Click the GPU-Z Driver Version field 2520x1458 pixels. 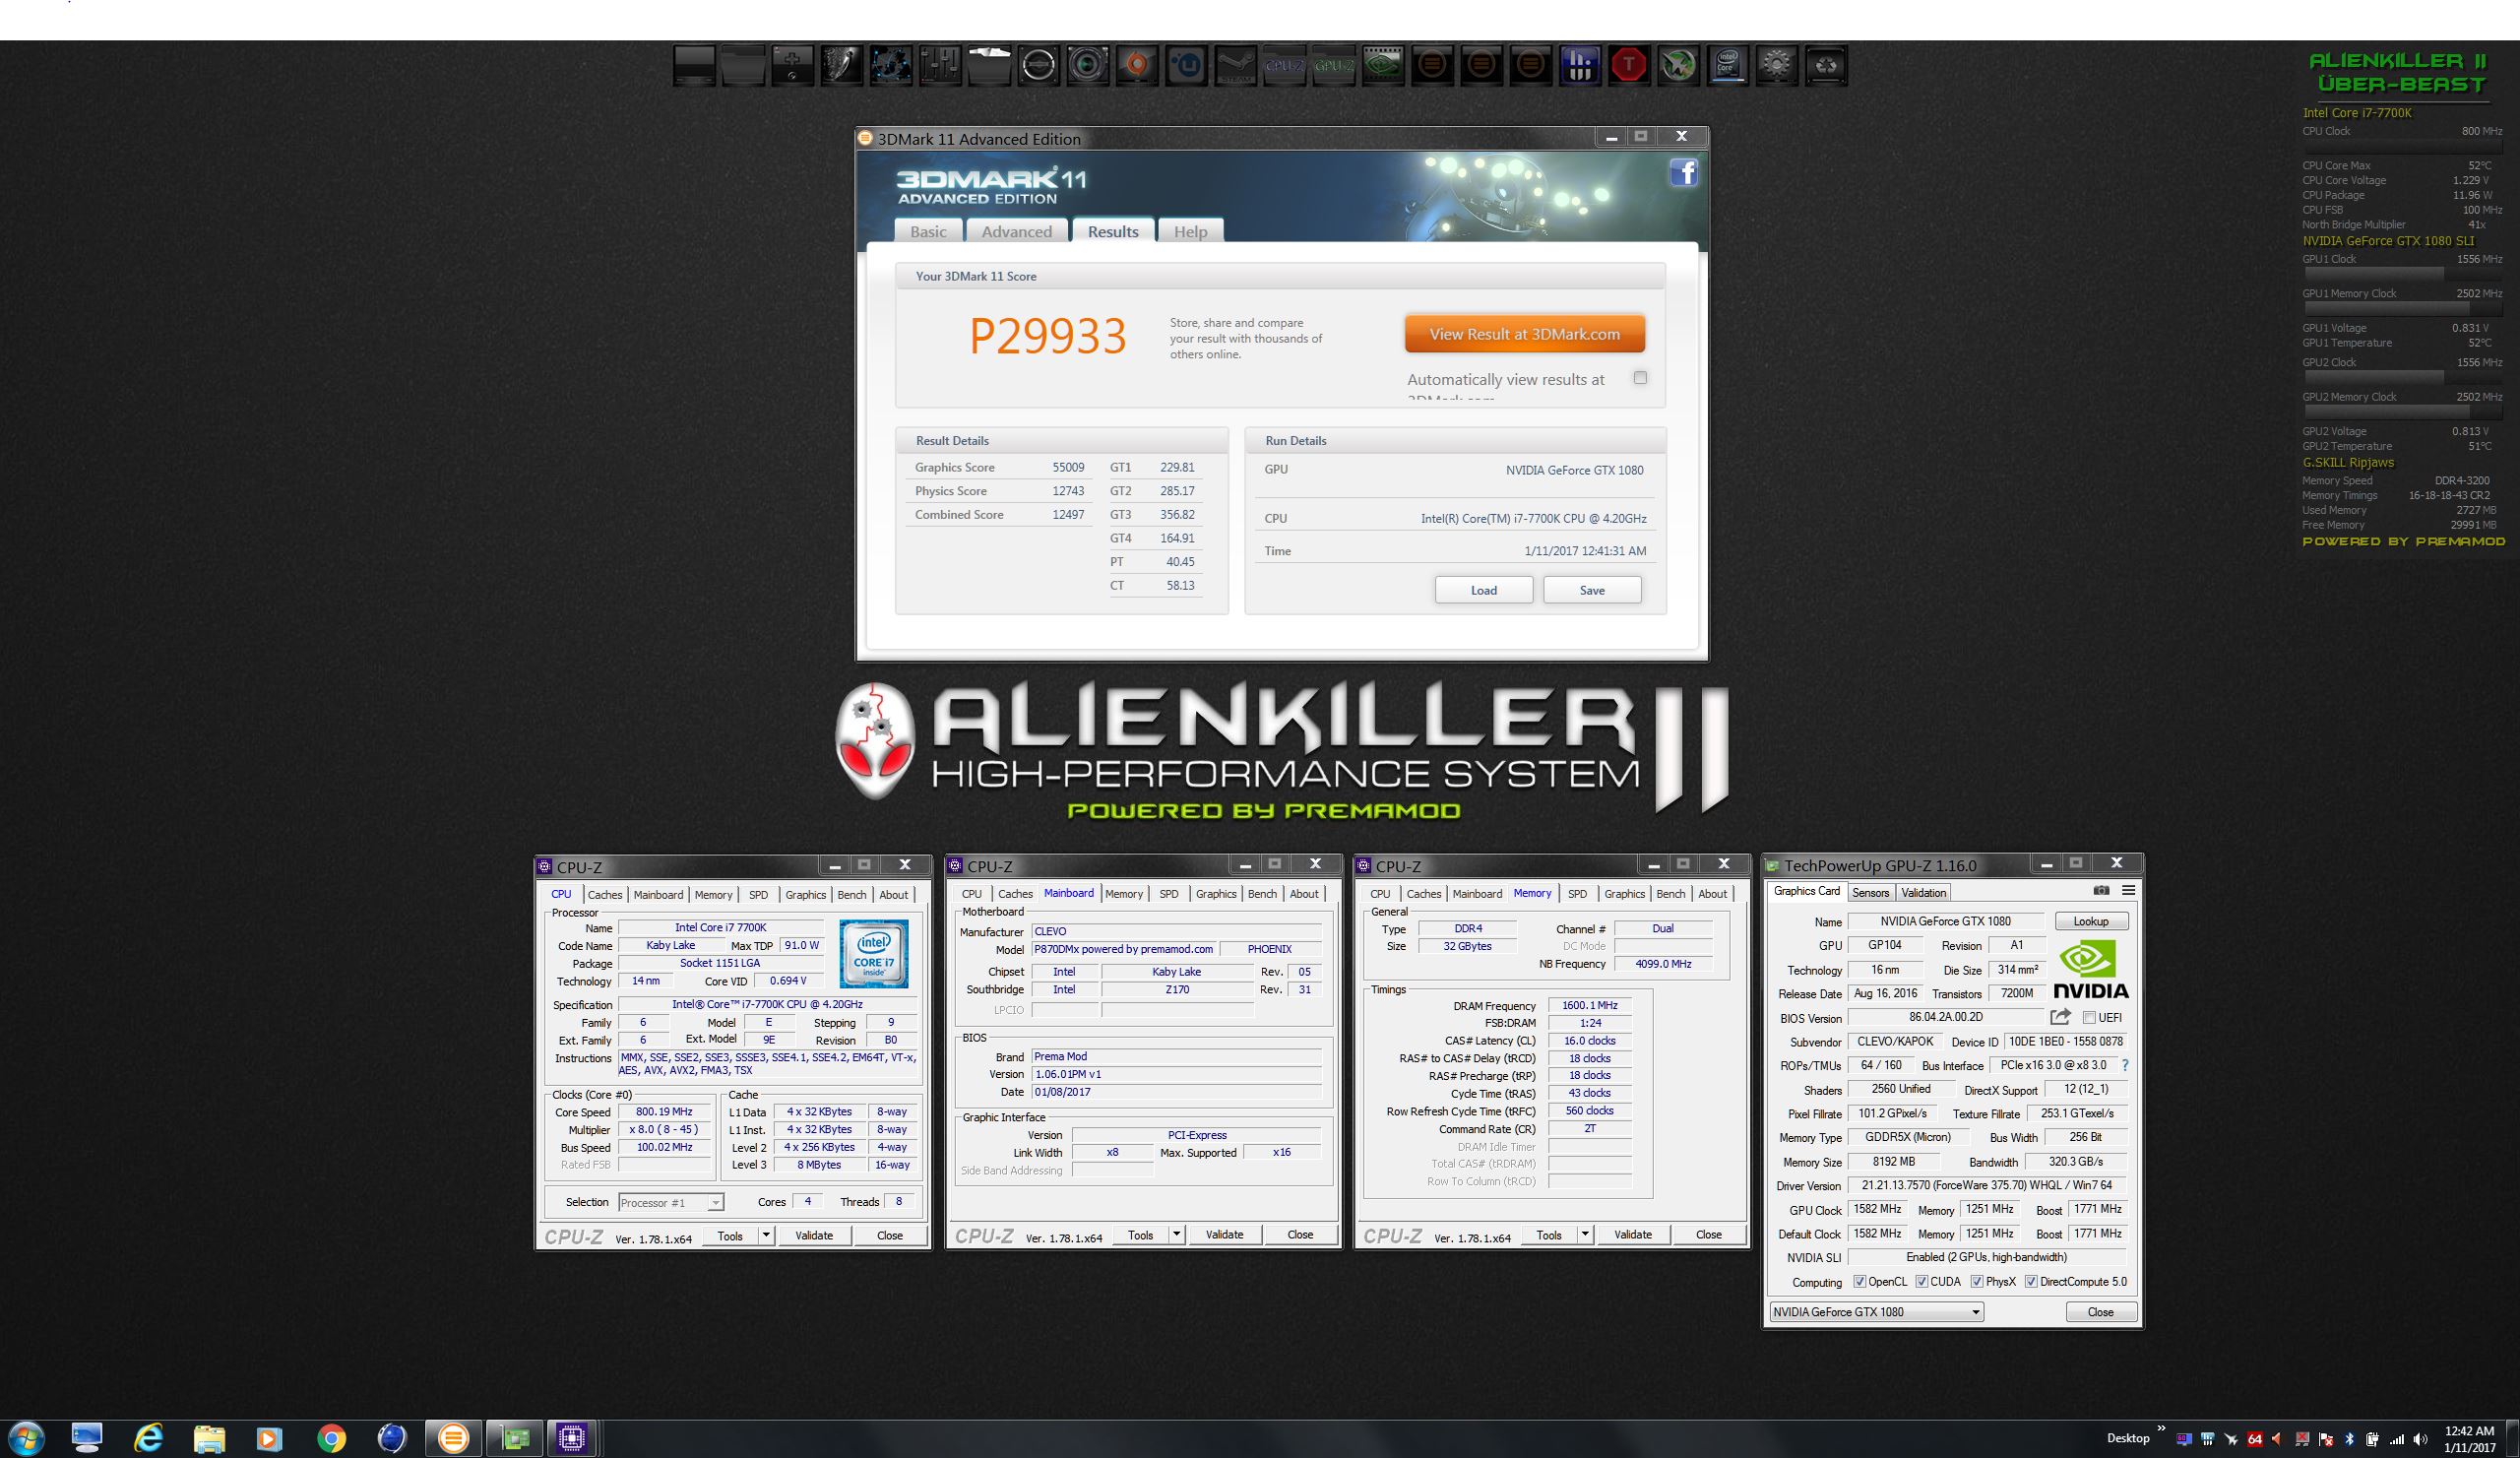pyautogui.click(x=1987, y=1186)
